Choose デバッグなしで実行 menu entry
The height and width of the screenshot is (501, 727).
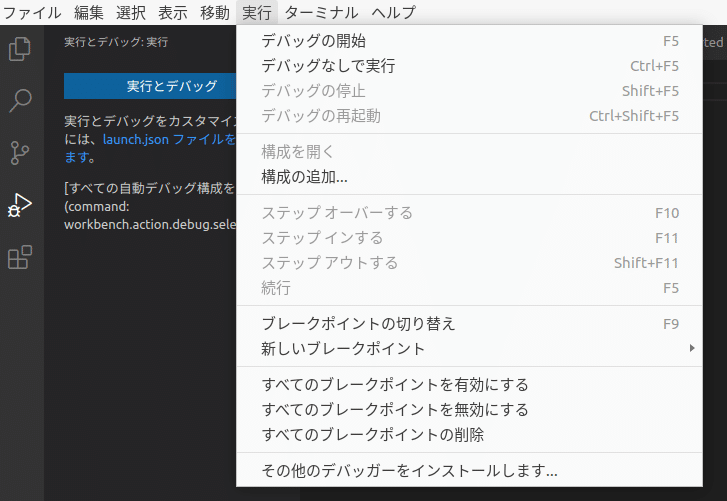pyautogui.click(x=469, y=66)
